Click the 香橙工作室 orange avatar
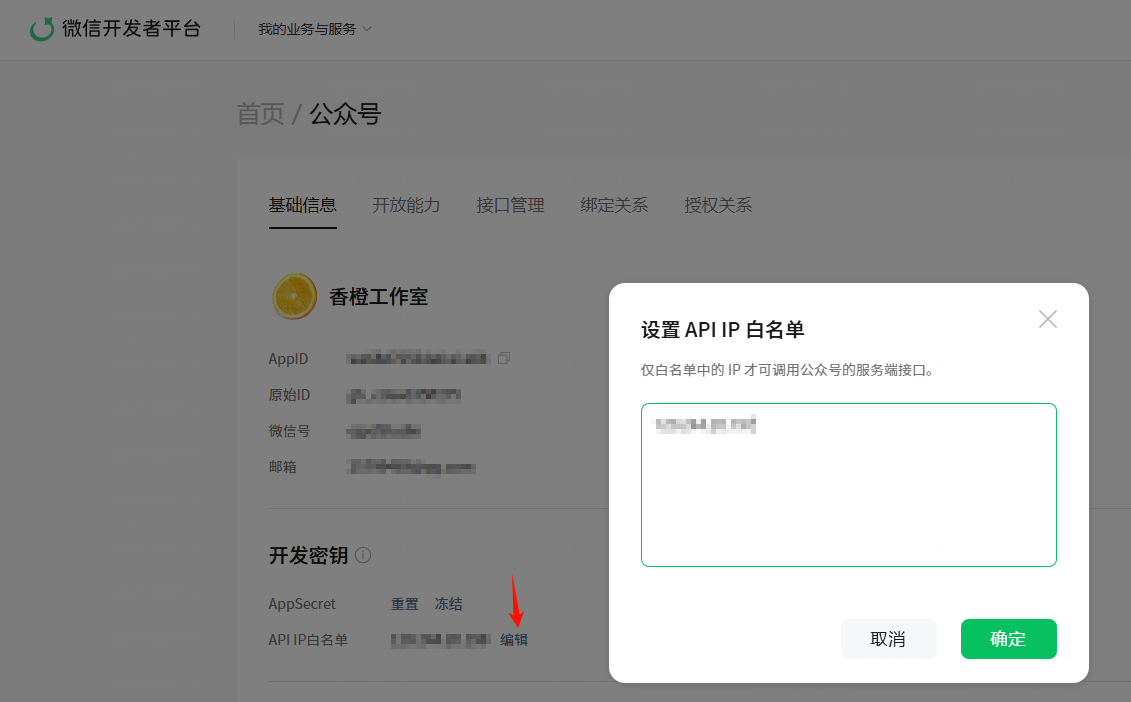Image resolution: width=1131 pixels, height=702 pixels. click(x=294, y=297)
